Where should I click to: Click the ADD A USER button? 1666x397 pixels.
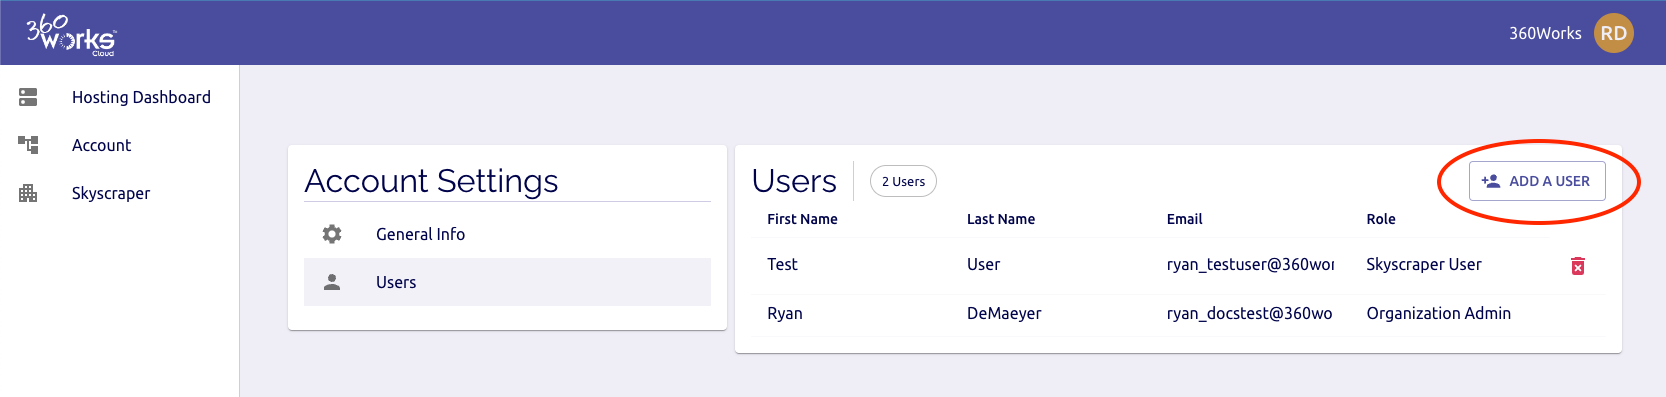1537,181
